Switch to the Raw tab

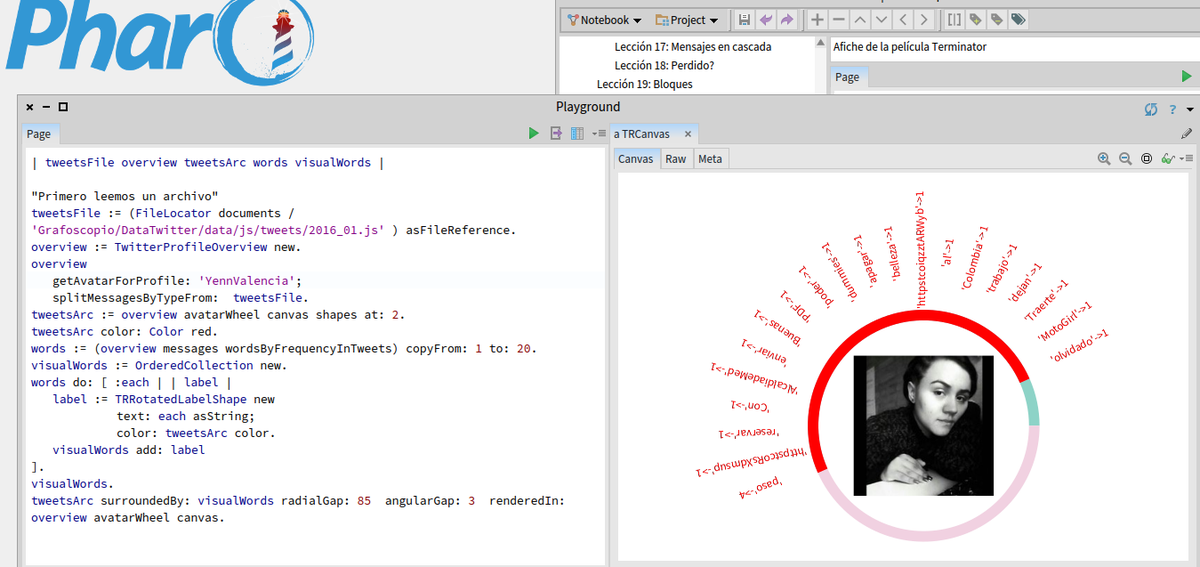(x=676, y=159)
